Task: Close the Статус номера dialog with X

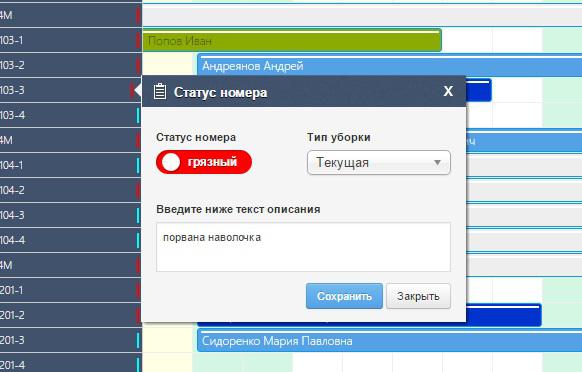Action: (x=448, y=91)
